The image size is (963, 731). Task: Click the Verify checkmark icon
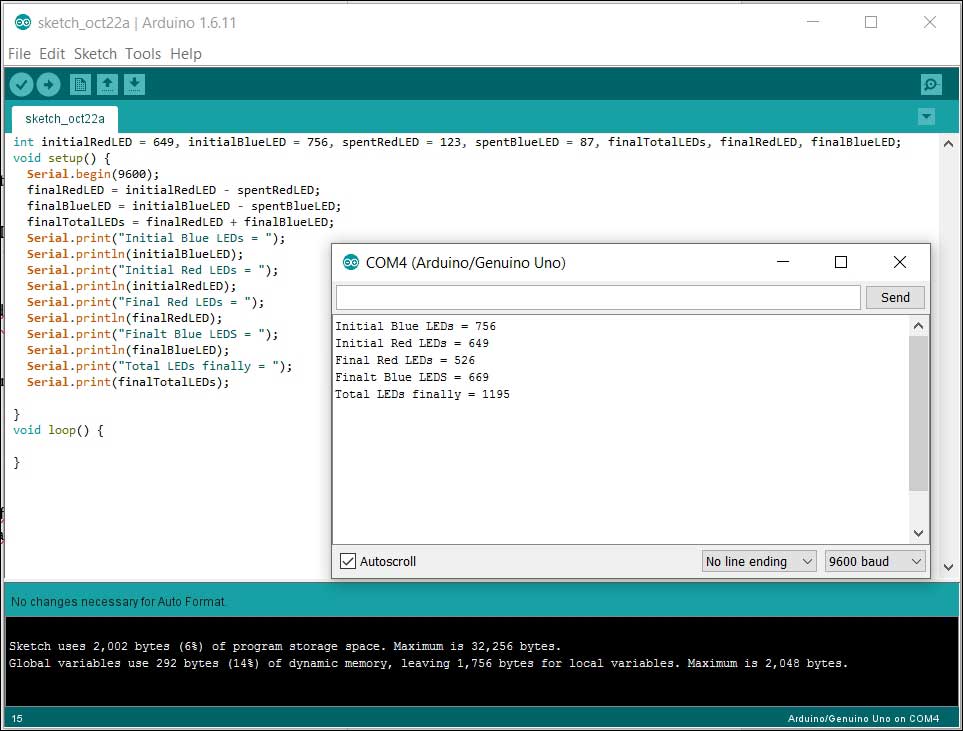point(21,85)
